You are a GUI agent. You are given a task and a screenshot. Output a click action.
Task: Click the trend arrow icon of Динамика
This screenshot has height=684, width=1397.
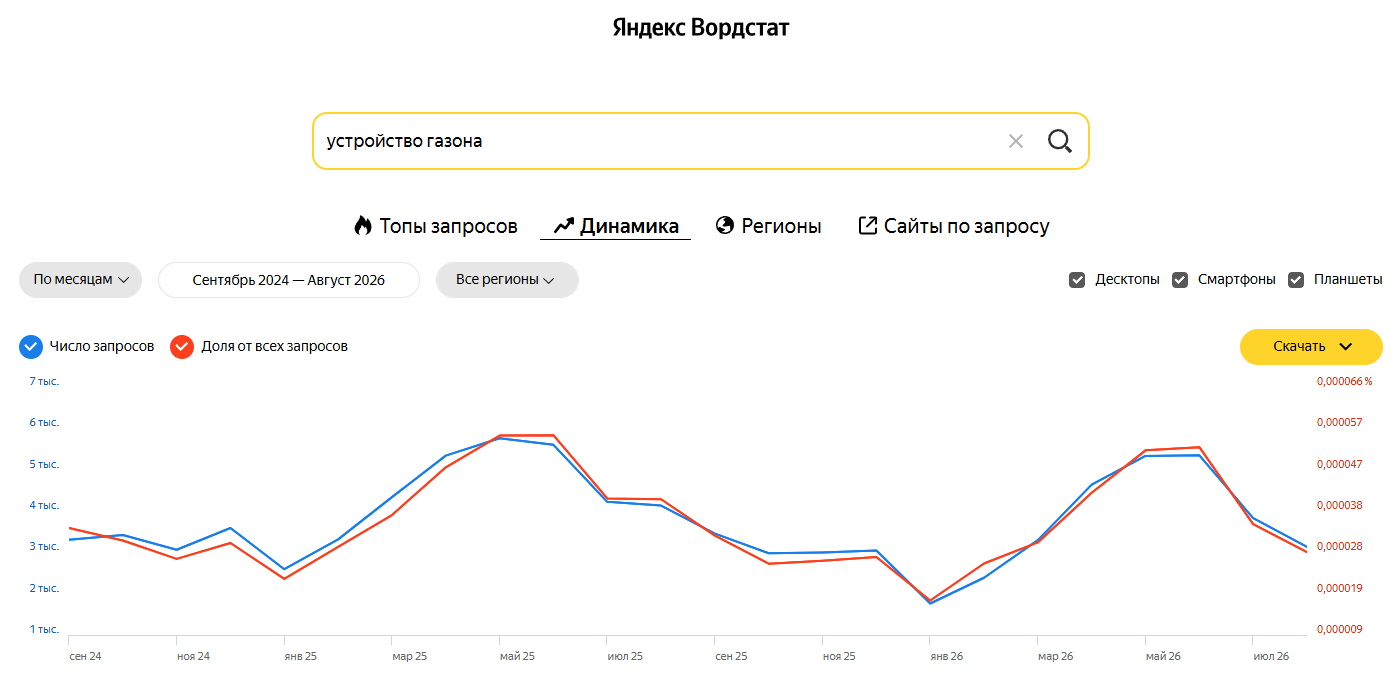tap(563, 226)
